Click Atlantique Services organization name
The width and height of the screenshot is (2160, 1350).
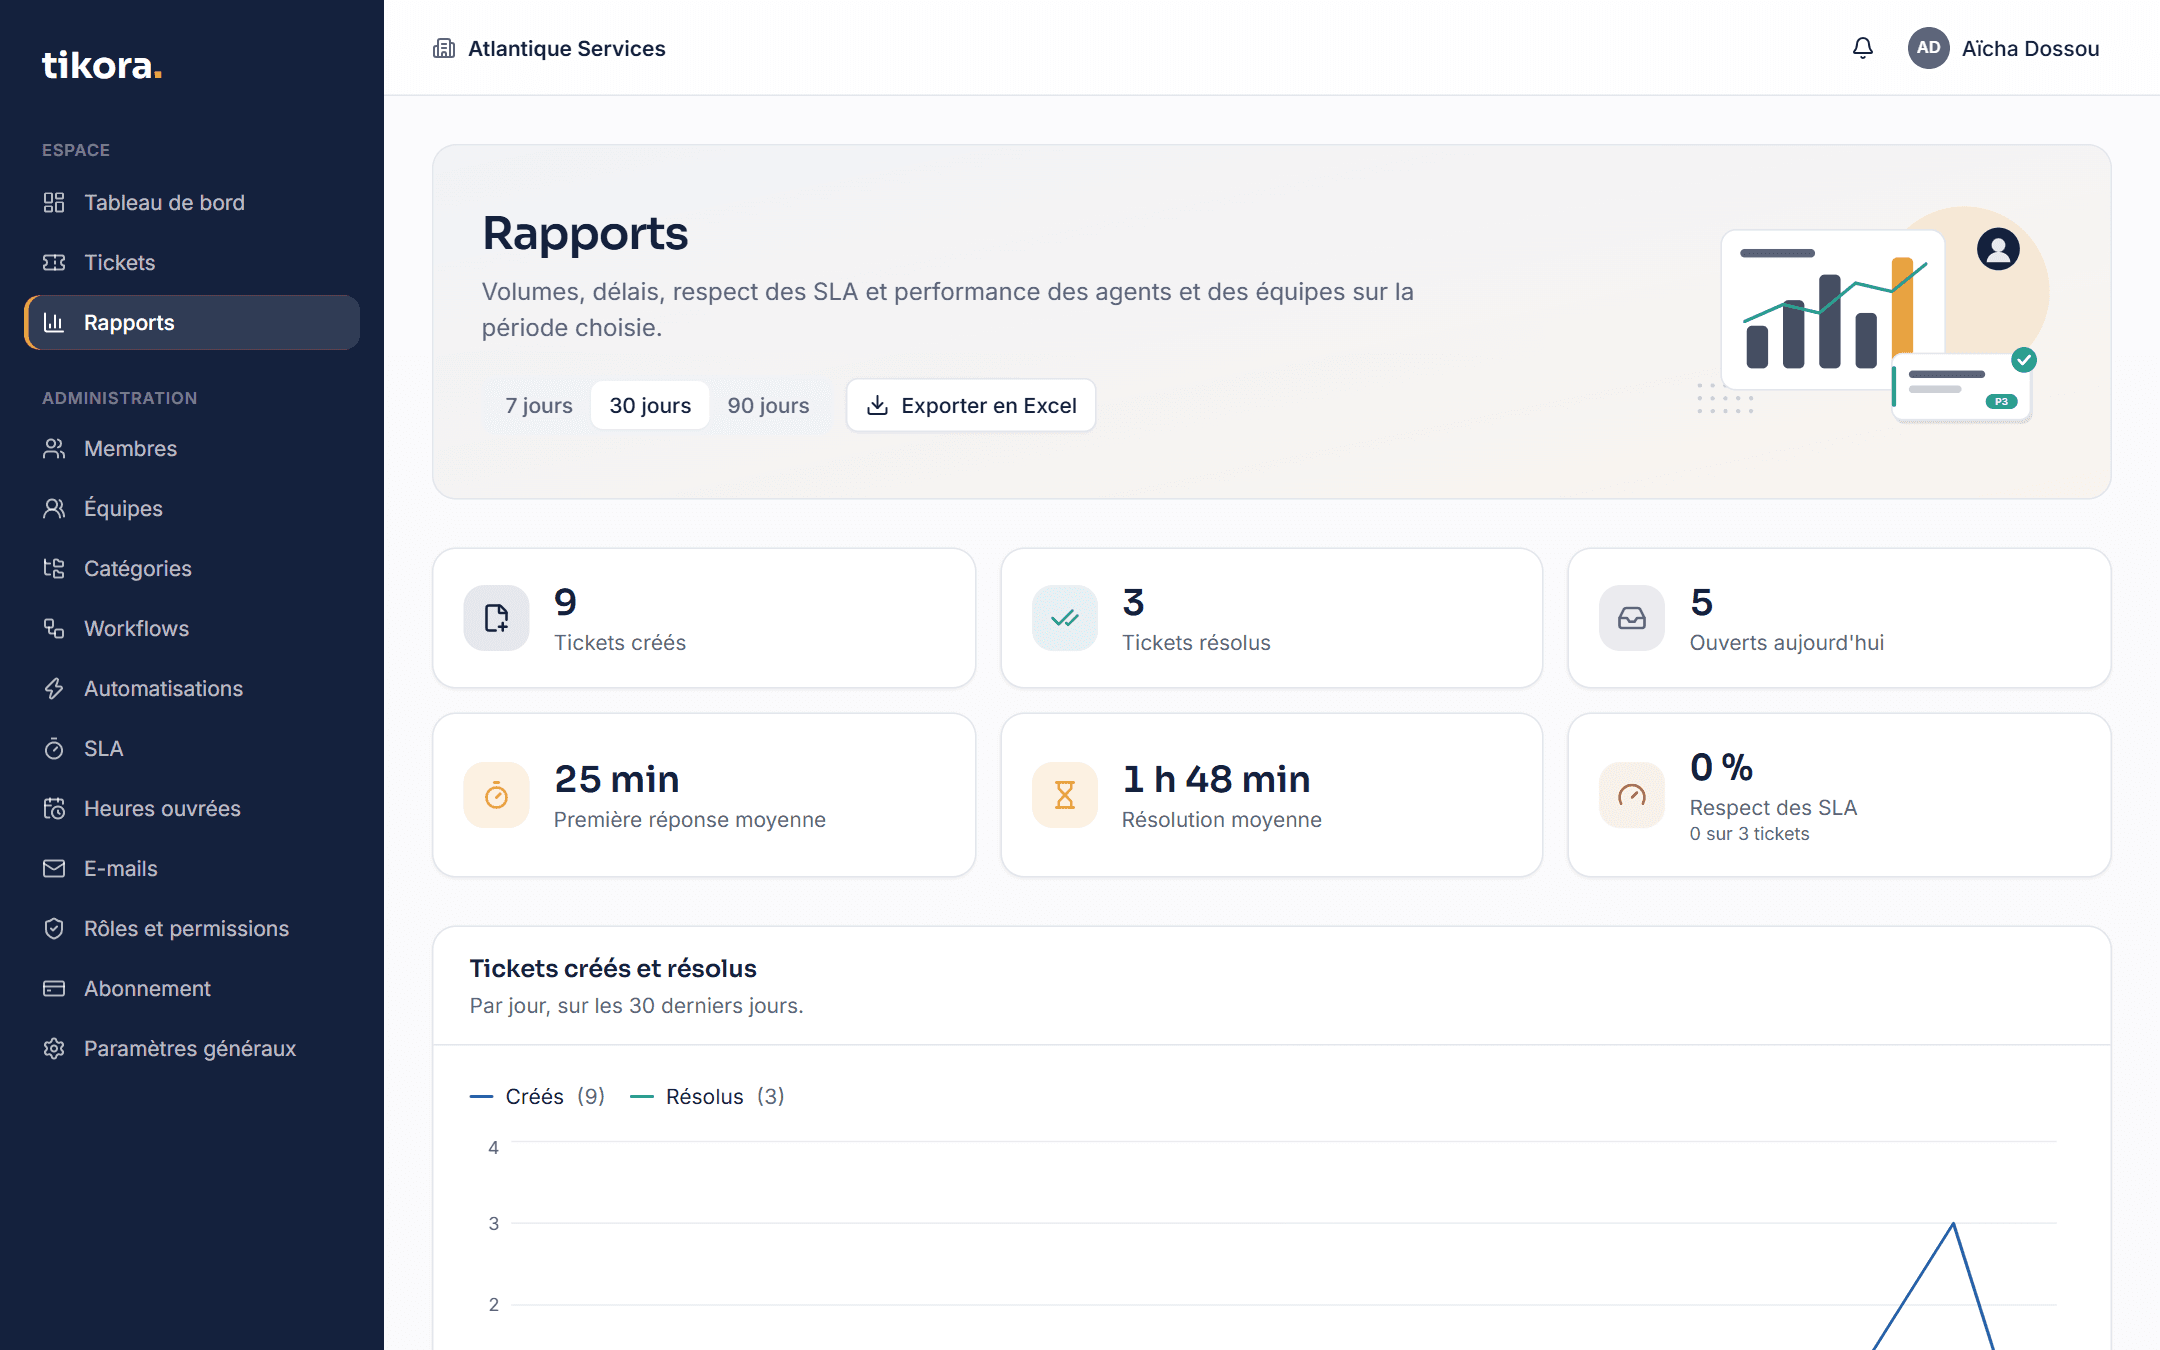click(566, 48)
